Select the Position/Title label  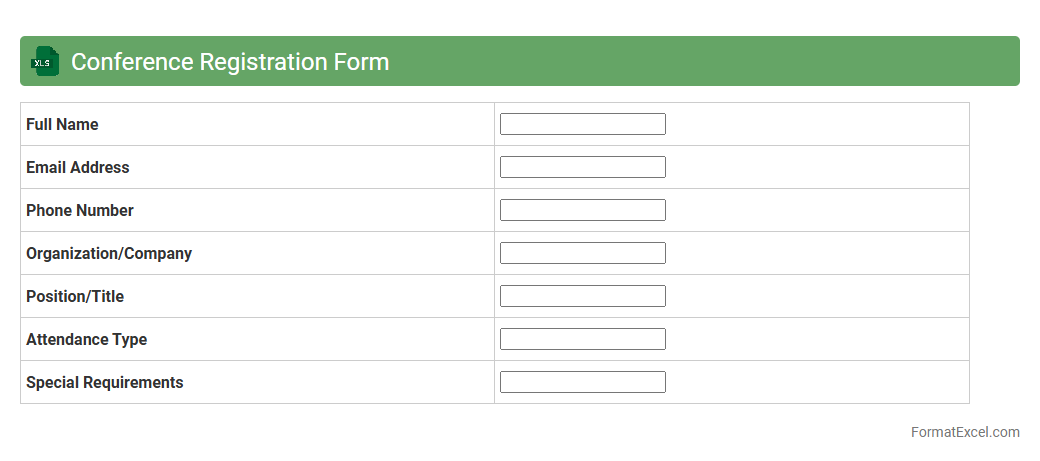[75, 296]
